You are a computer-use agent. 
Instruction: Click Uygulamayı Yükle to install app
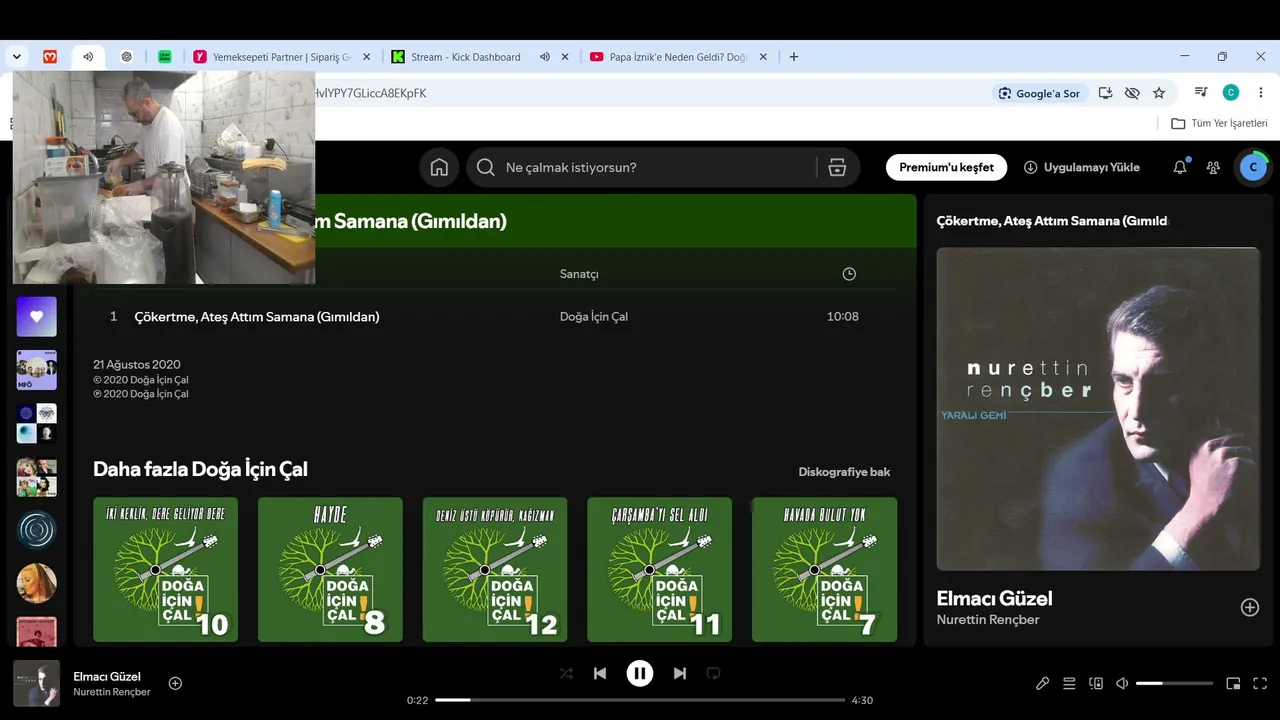pos(1081,168)
